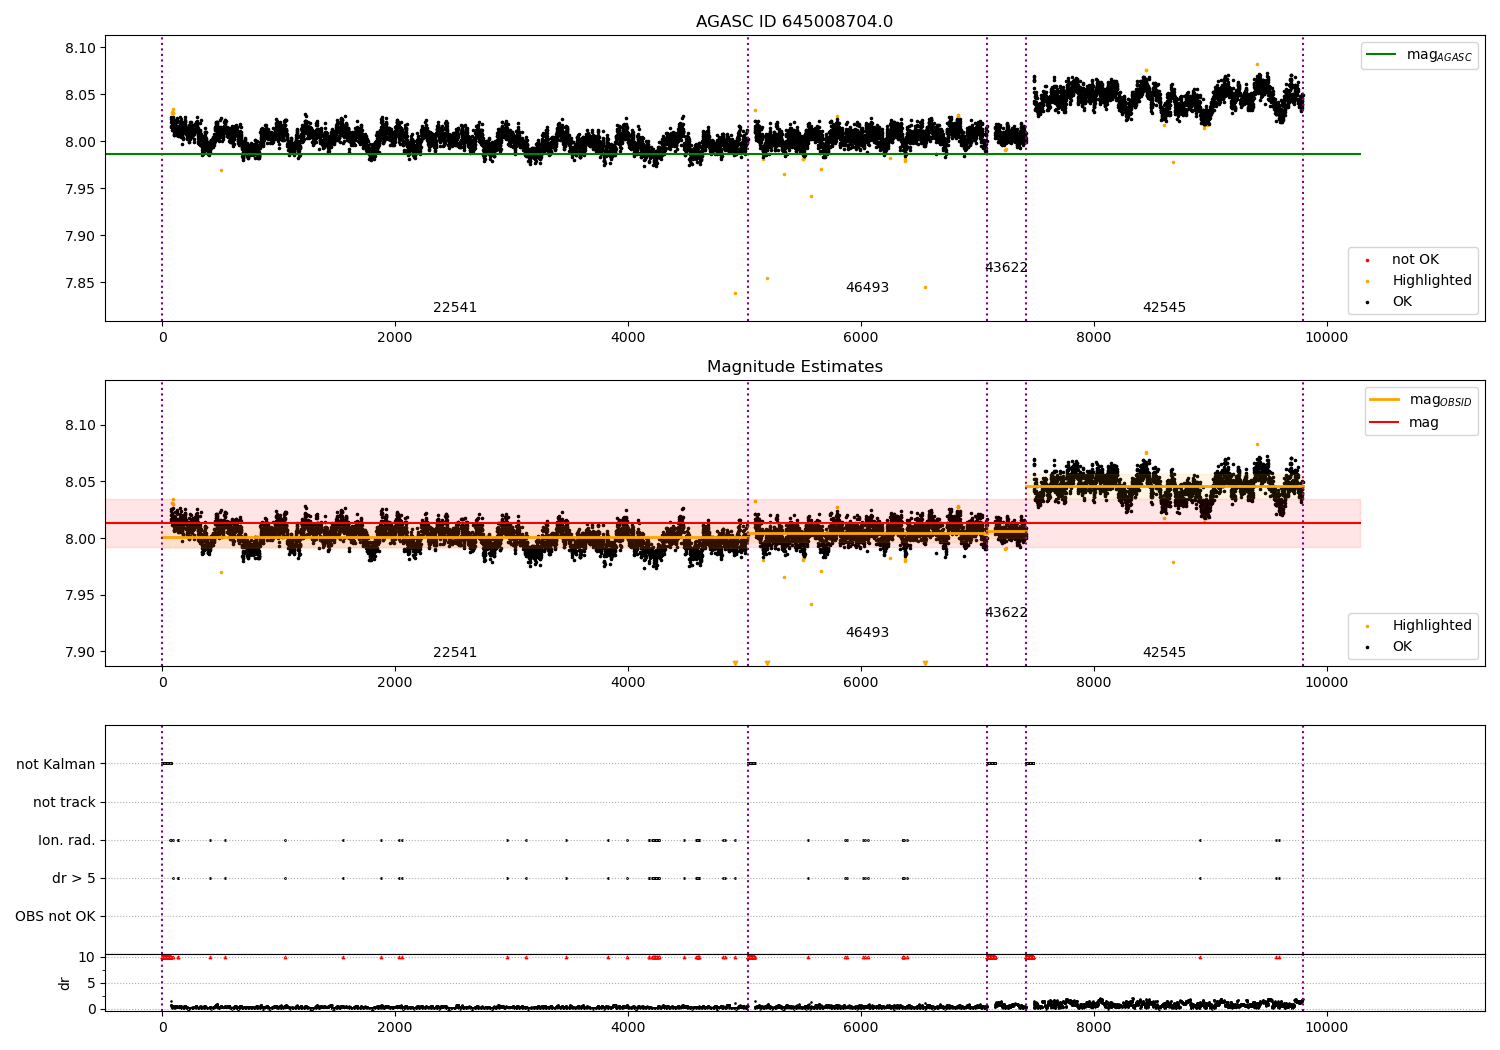1500x1050 pixels.
Task: Select the "not OK" legend entry
Action: (1415, 260)
